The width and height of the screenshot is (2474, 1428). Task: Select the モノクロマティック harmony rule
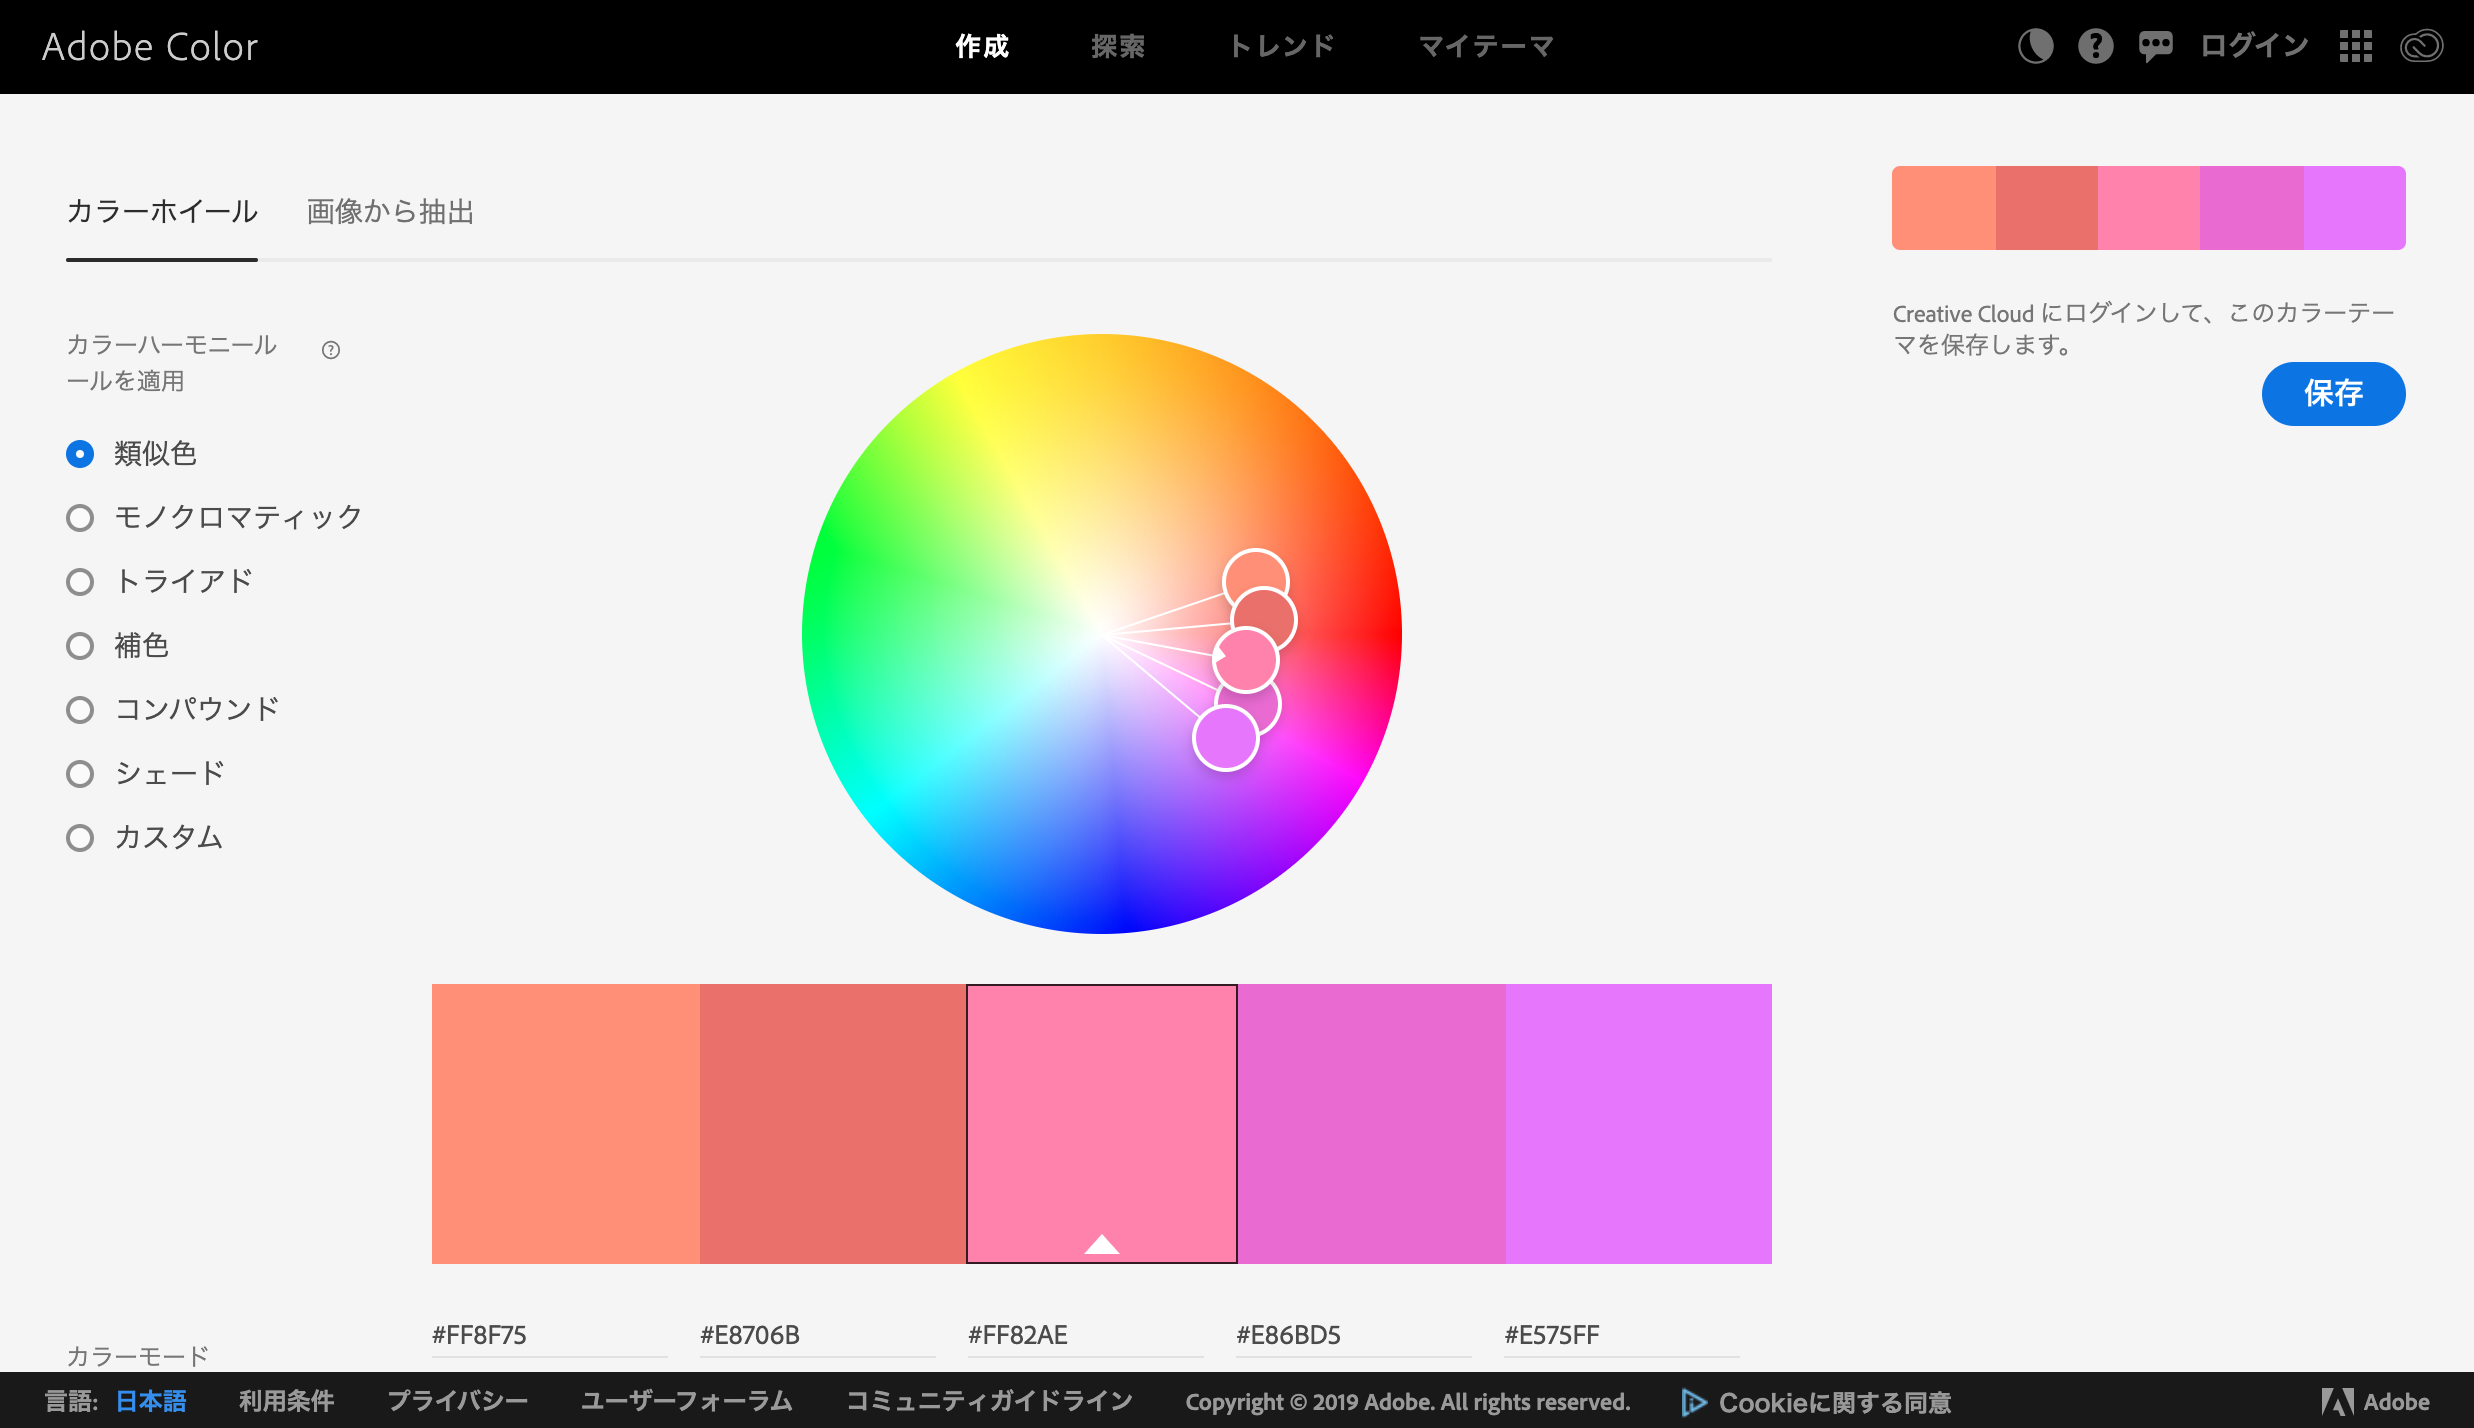click(x=80, y=518)
